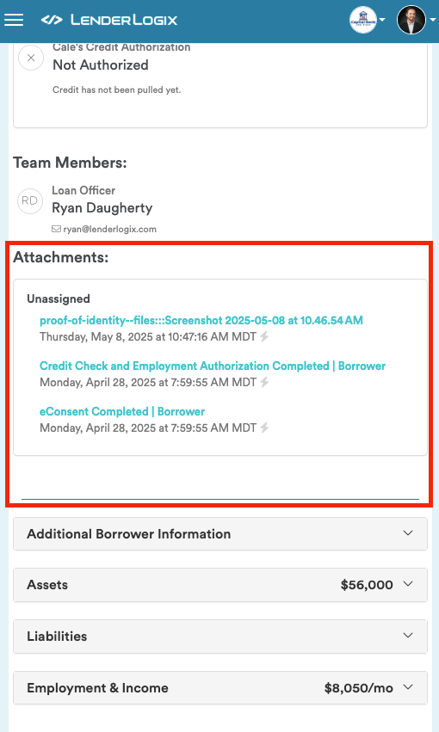
Task: Click the LenderLogix code-bracket logo icon
Action: click(51, 20)
